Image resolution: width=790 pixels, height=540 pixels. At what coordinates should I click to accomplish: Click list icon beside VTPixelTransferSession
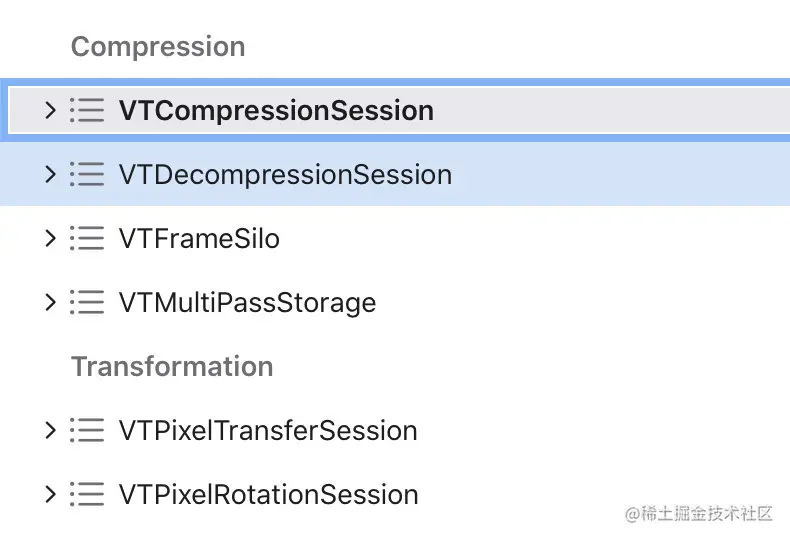[x=87, y=431]
